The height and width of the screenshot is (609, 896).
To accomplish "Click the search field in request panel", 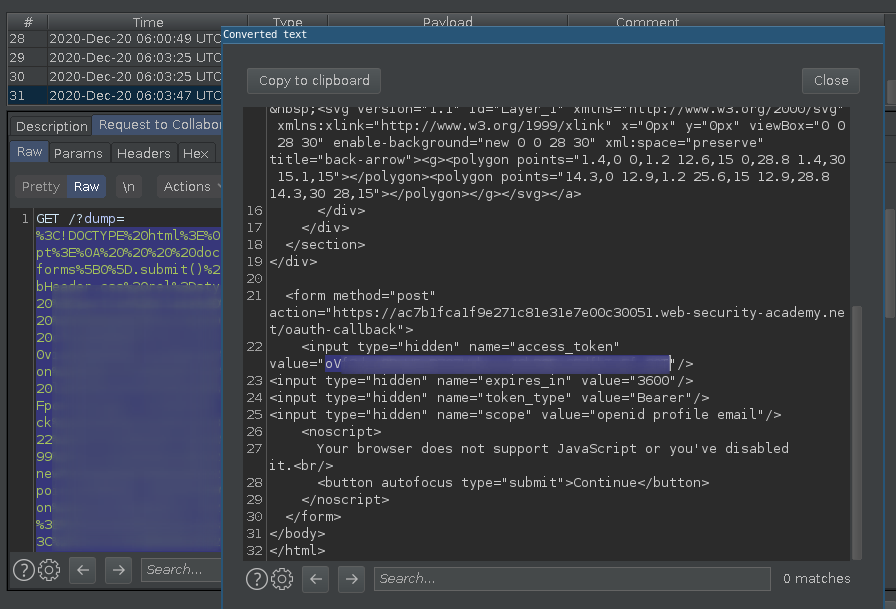I will [182, 570].
